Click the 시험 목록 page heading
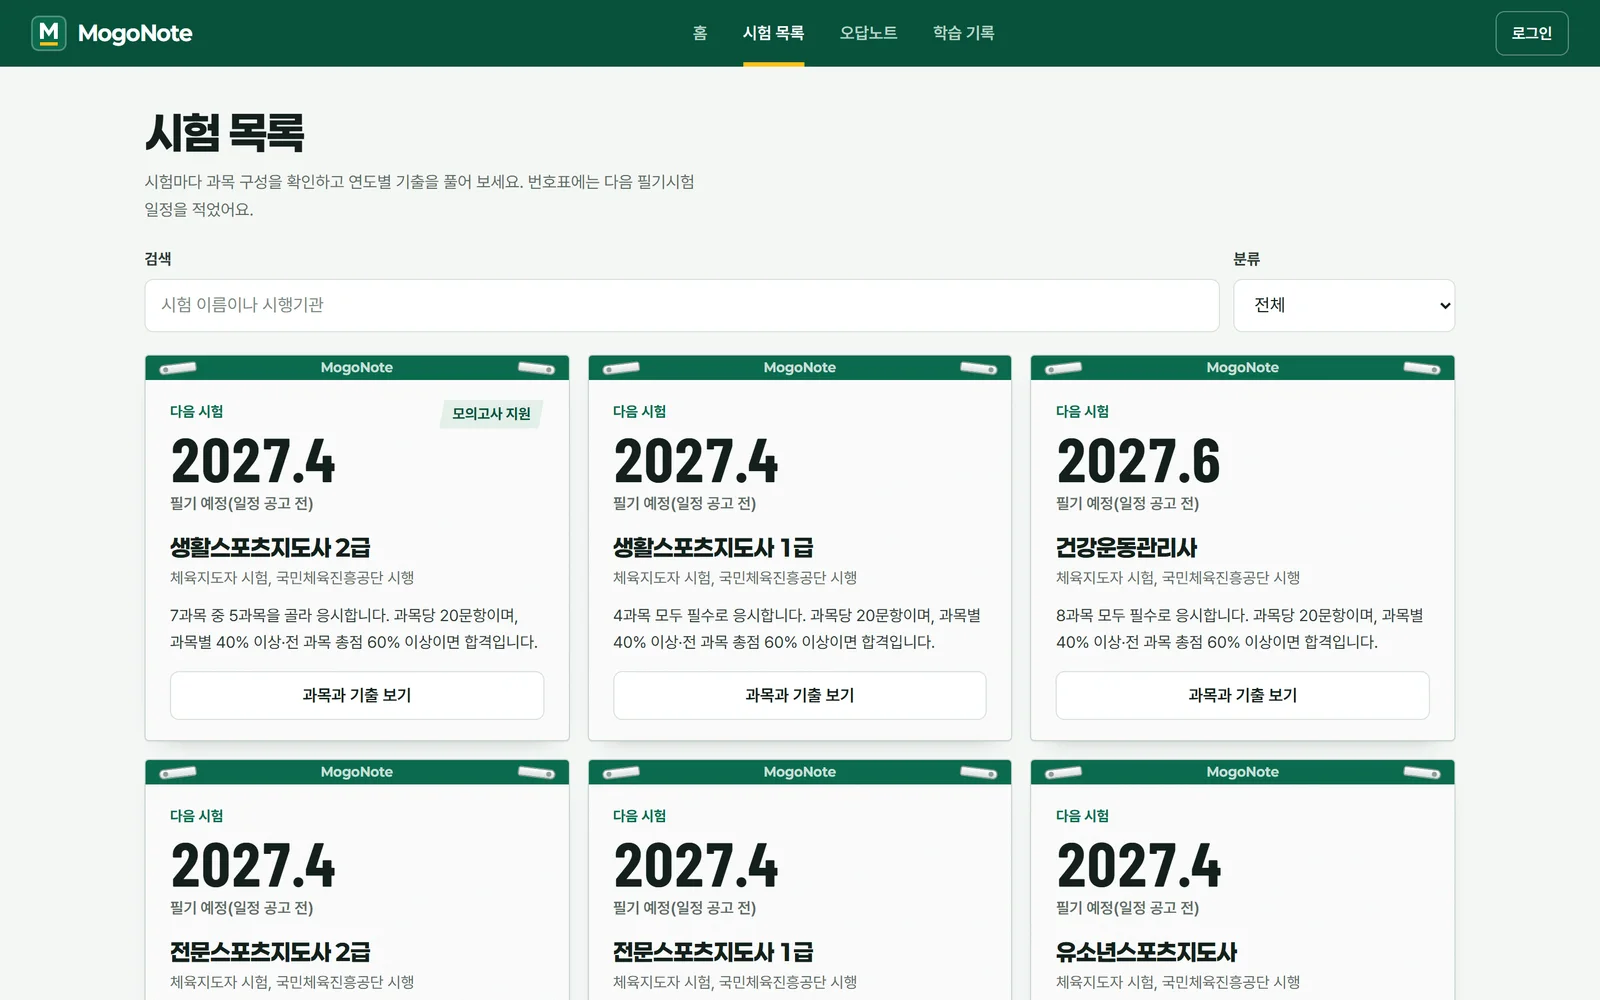1600x1000 pixels. (x=224, y=133)
